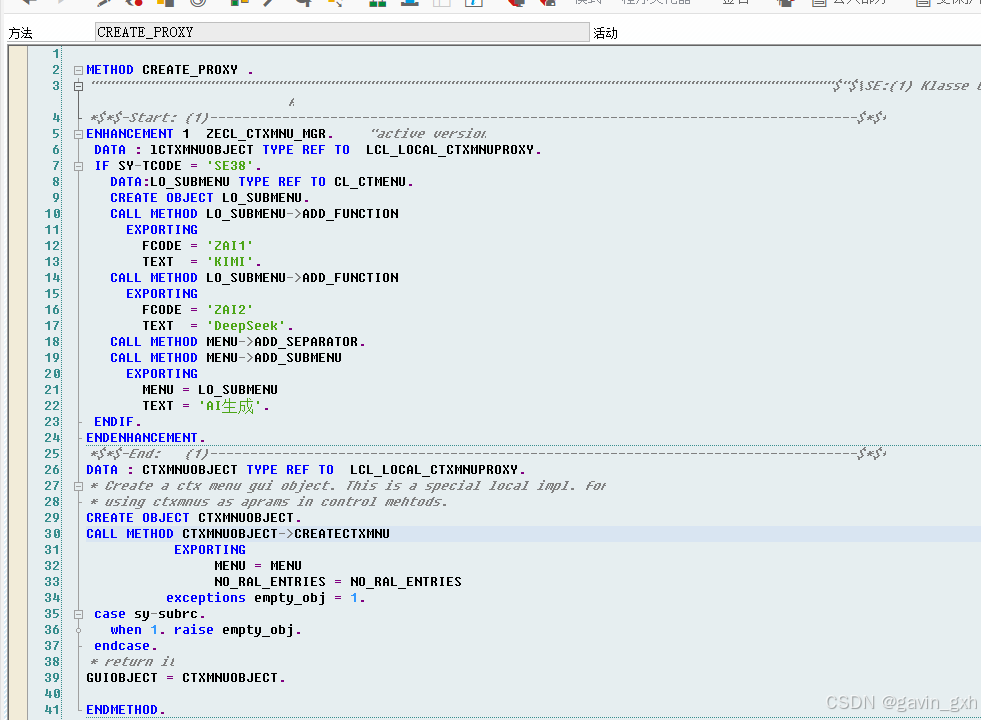Click inside the CREATE_PROXY method name field
The height and width of the screenshot is (720, 981).
(x=300, y=32)
